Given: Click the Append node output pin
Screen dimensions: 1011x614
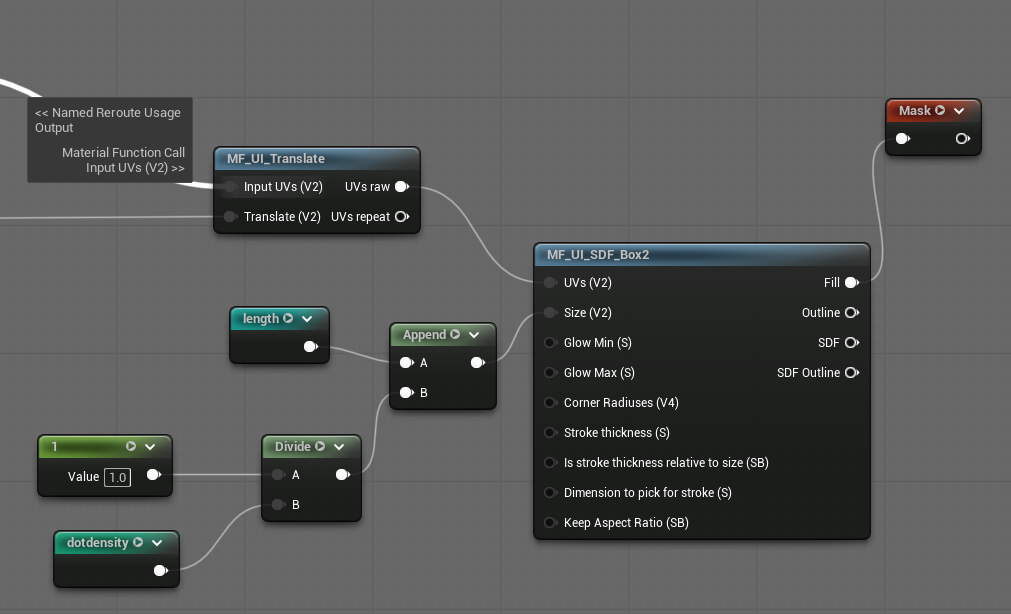Looking at the screenshot, I should (x=478, y=363).
